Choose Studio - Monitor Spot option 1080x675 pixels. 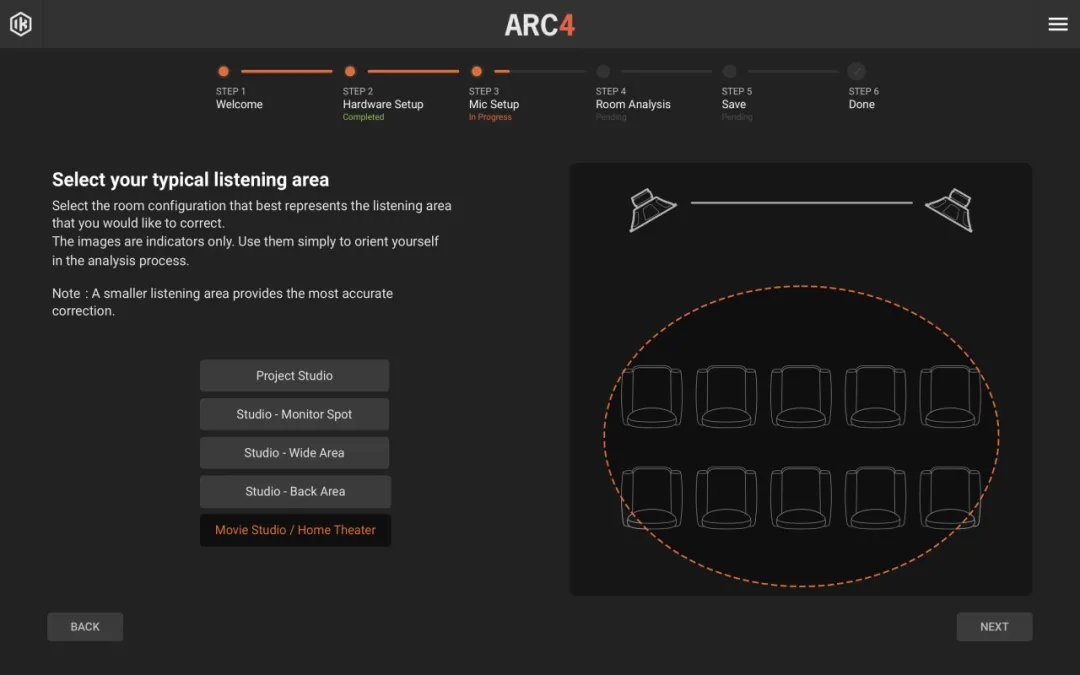294,414
